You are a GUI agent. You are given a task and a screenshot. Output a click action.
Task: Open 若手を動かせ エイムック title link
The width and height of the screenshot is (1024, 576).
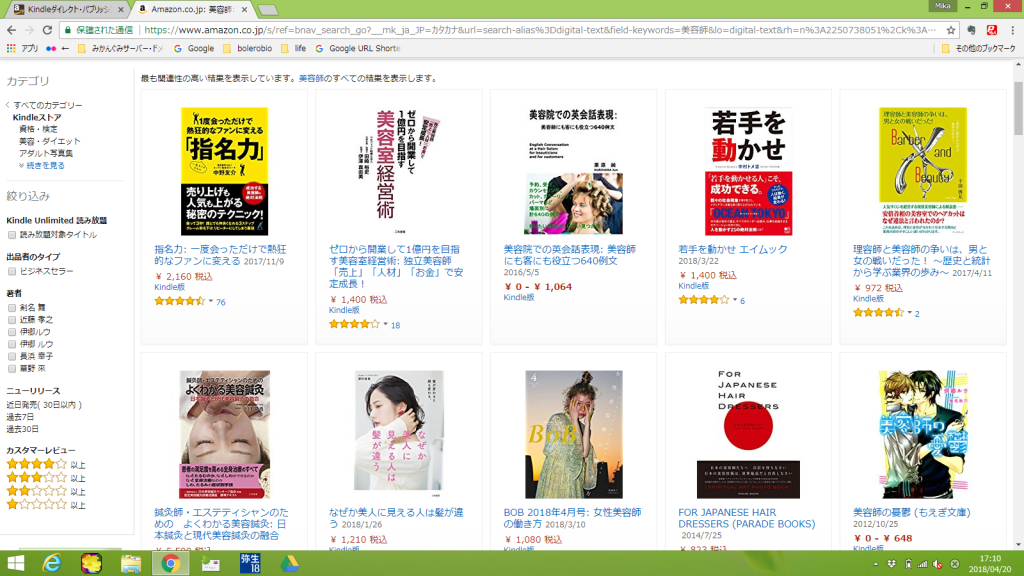[733, 249]
